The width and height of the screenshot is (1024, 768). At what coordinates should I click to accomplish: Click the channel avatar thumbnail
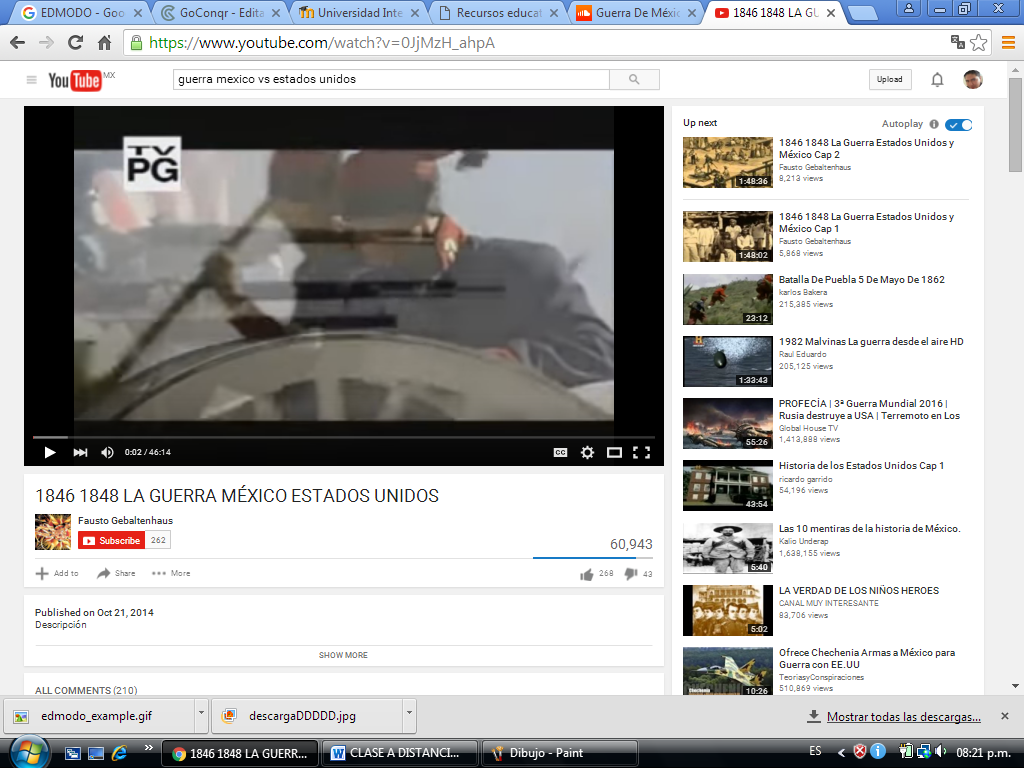click(53, 532)
